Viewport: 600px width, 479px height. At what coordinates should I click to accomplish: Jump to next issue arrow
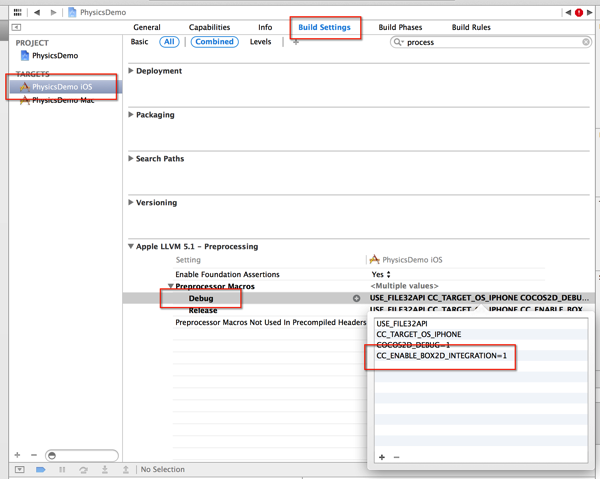(x=590, y=13)
